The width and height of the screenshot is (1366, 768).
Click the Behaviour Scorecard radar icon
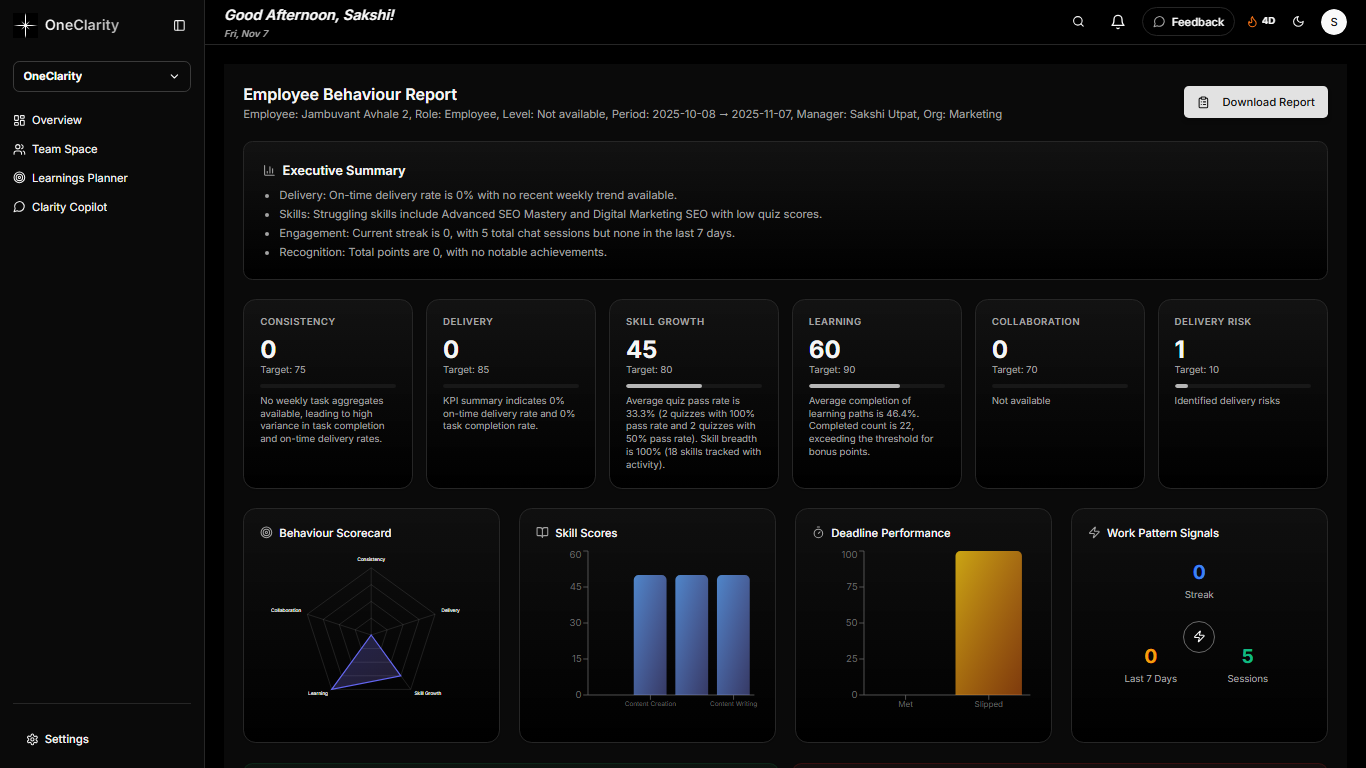266,533
